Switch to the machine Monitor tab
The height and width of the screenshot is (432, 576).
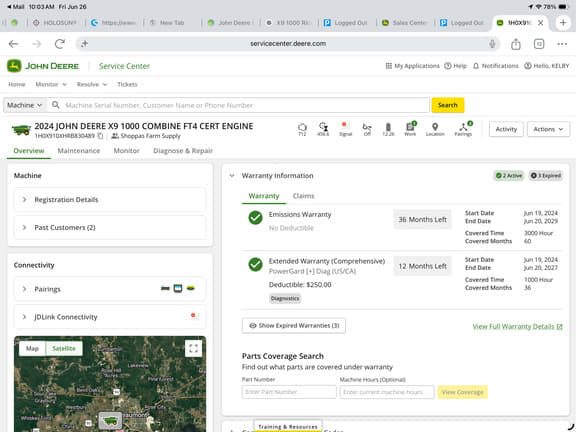[x=126, y=151]
